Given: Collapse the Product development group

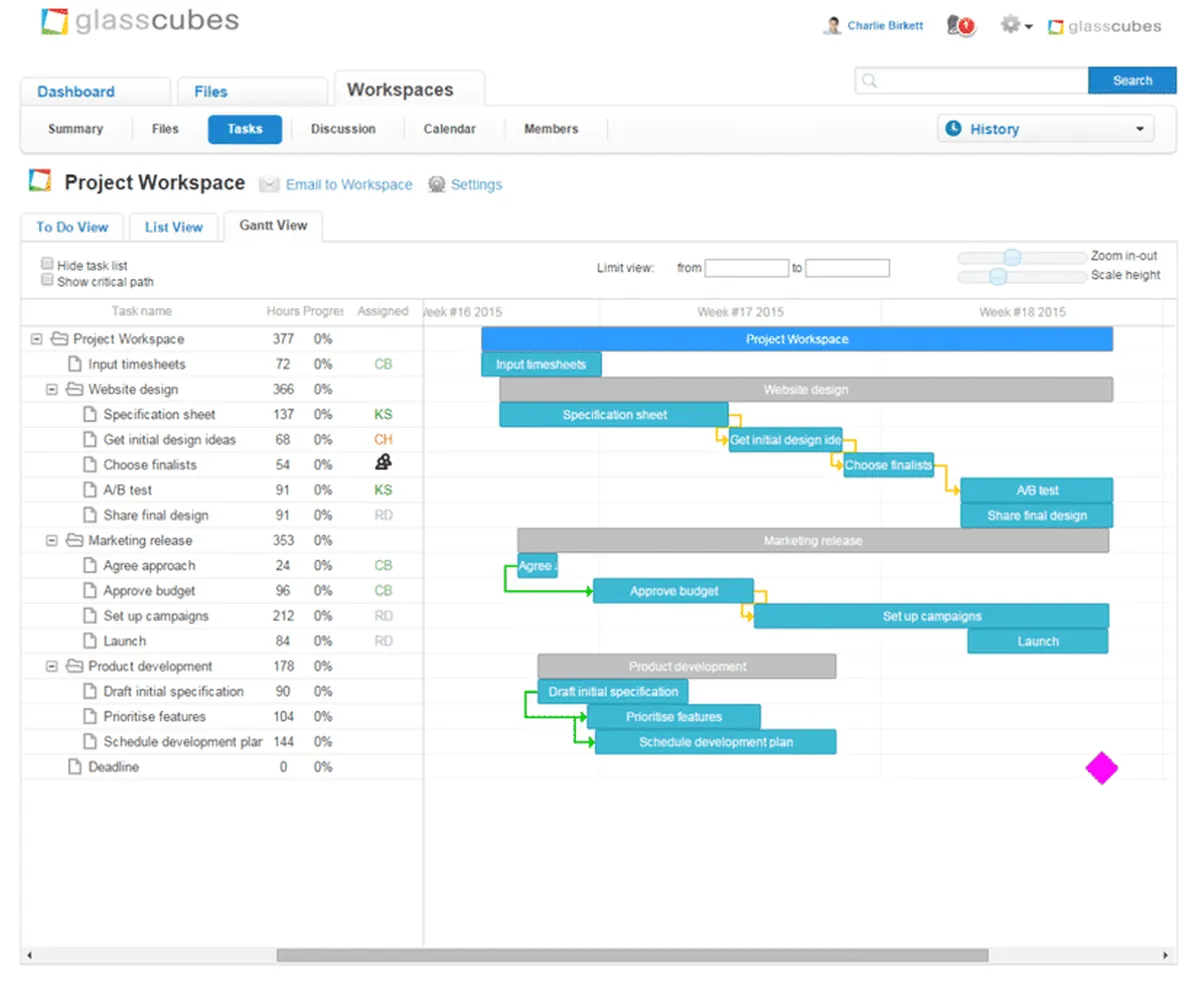Looking at the screenshot, I should coord(52,666).
